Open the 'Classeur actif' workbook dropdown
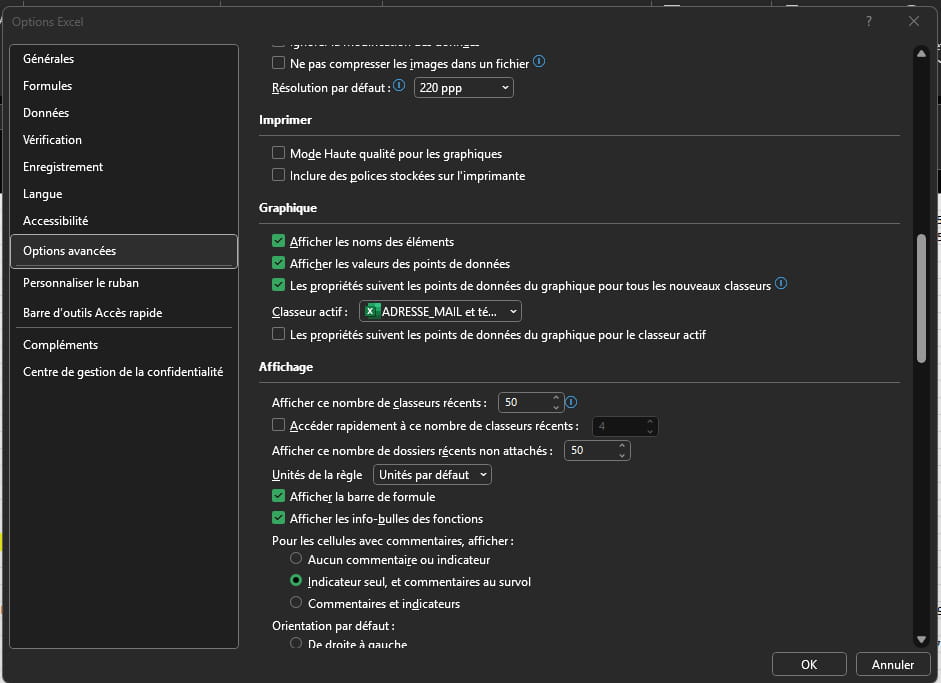This screenshot has width=941, height=683. click(x=440, y=311)
